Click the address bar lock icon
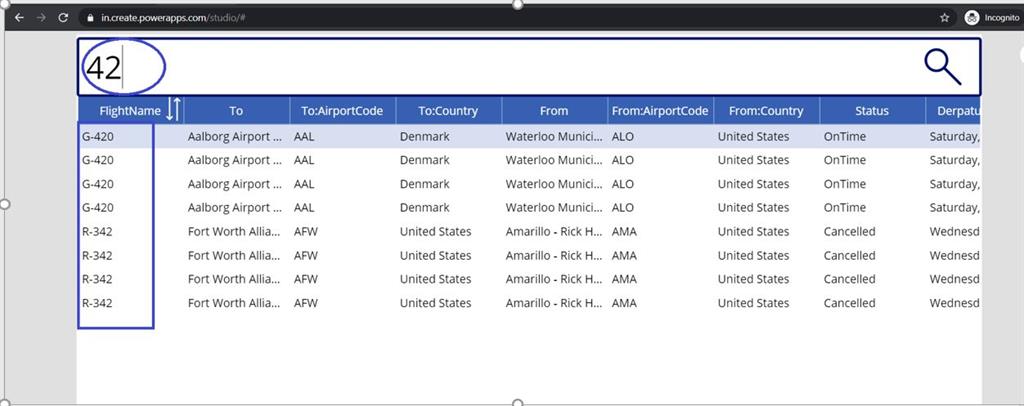1024x406 pixels. (x=91, y=18)
